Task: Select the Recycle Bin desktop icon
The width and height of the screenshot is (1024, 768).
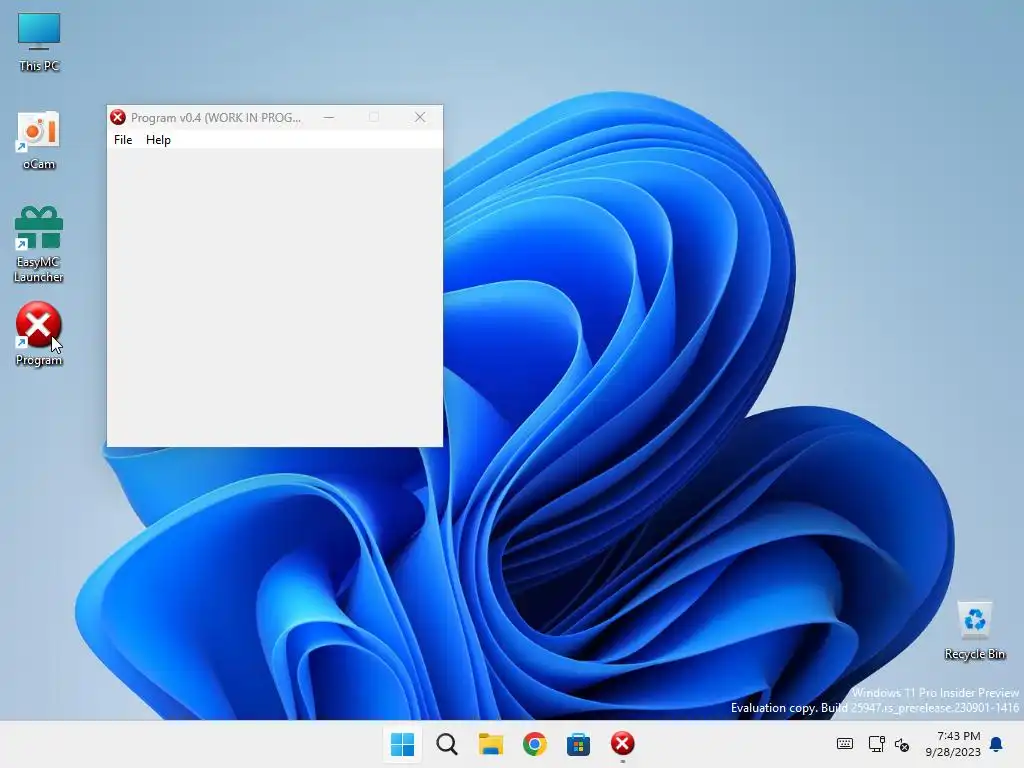Action: (x=974, y=630)
